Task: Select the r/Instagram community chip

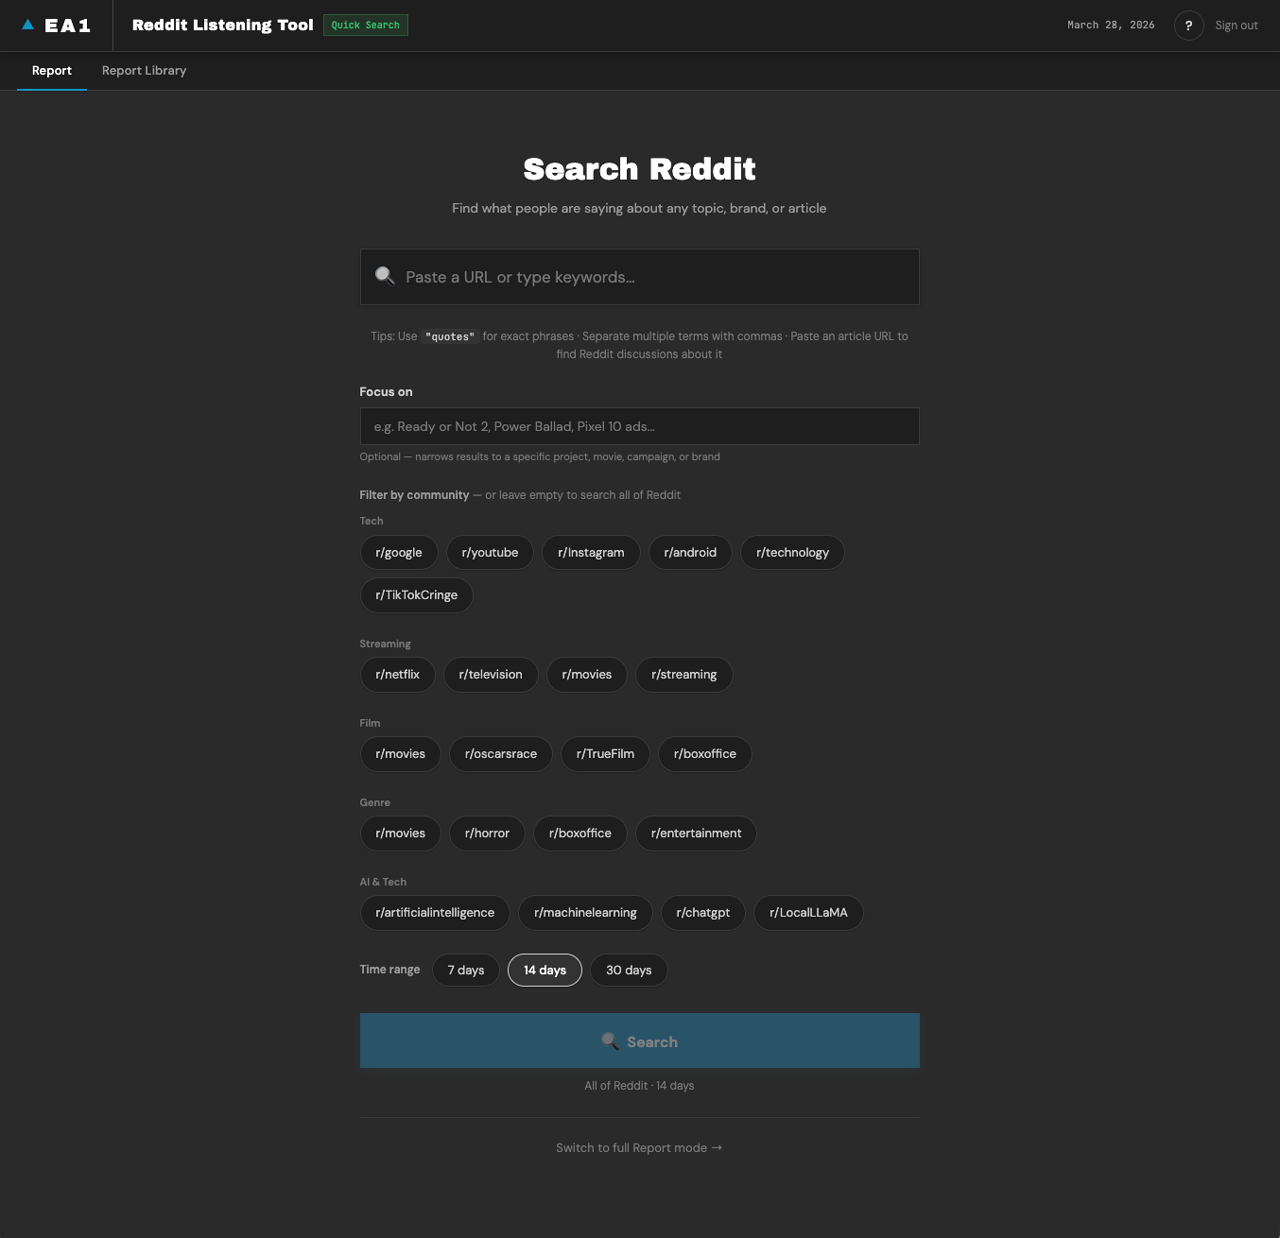Action: (x=591, y=552)
